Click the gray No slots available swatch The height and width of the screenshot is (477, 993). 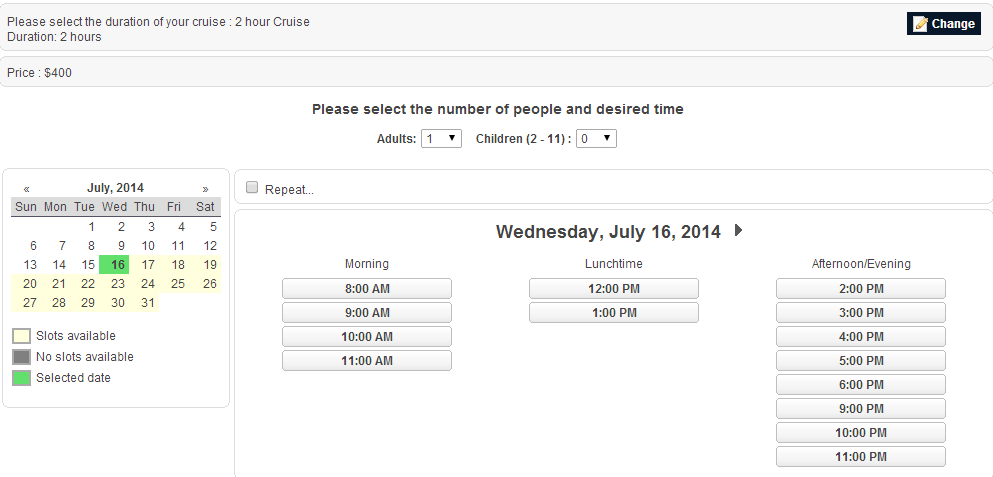tap(21, 357)
